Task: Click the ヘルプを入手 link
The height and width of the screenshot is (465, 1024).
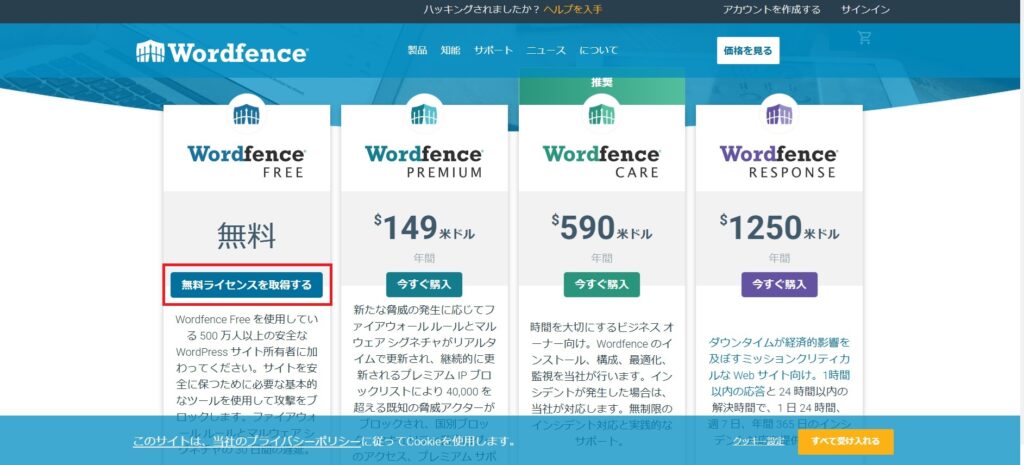Action: pos(573,10)
